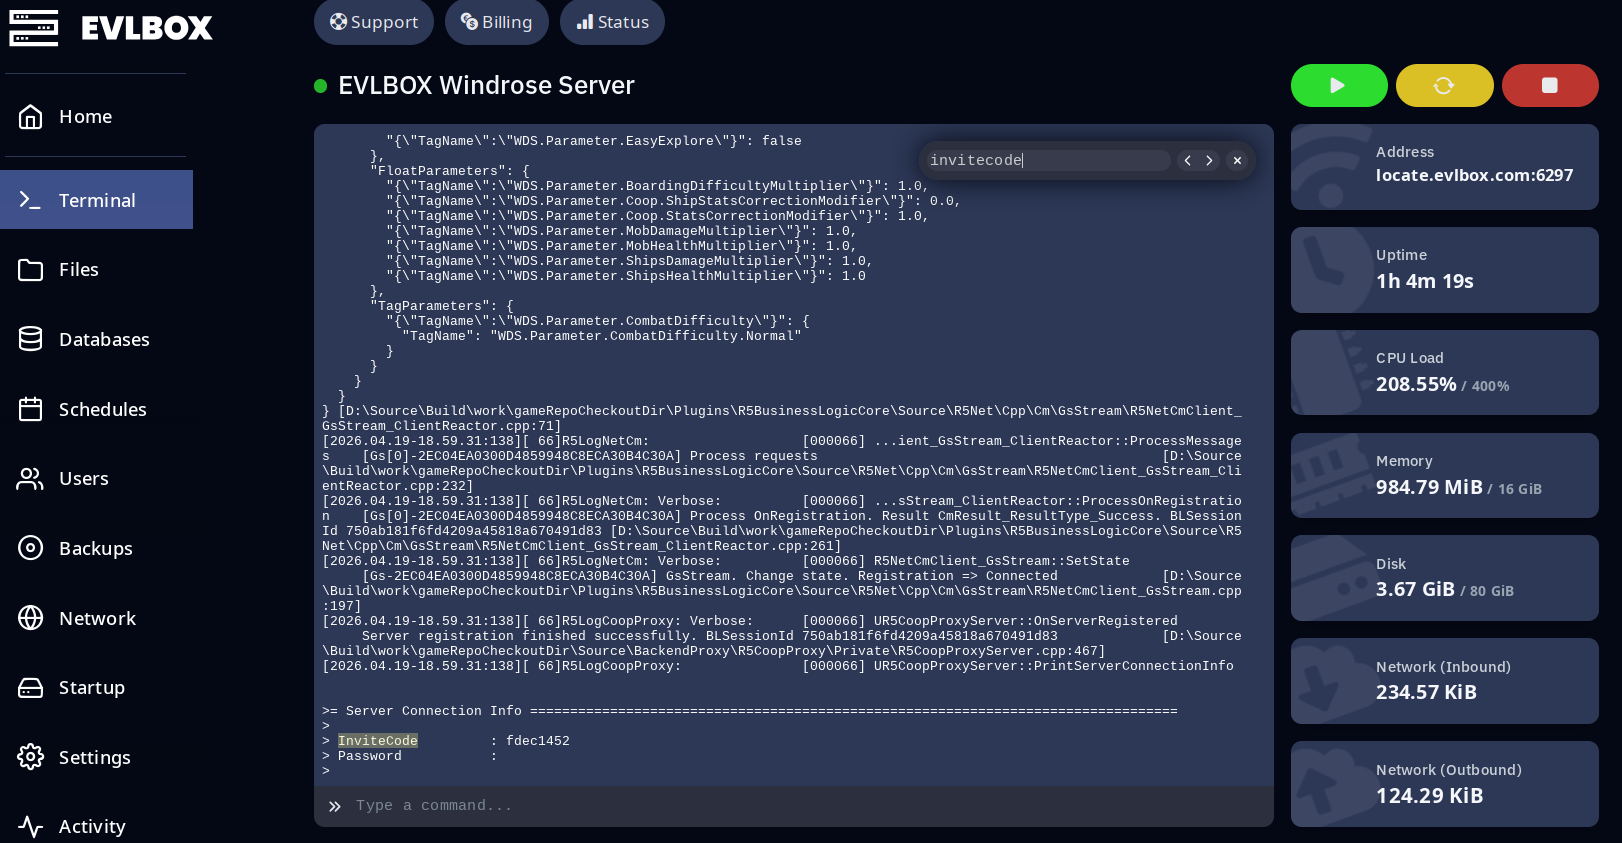Stop the server with the red button
This screenshot has width=1622, height=843.
coord(1550,86)
